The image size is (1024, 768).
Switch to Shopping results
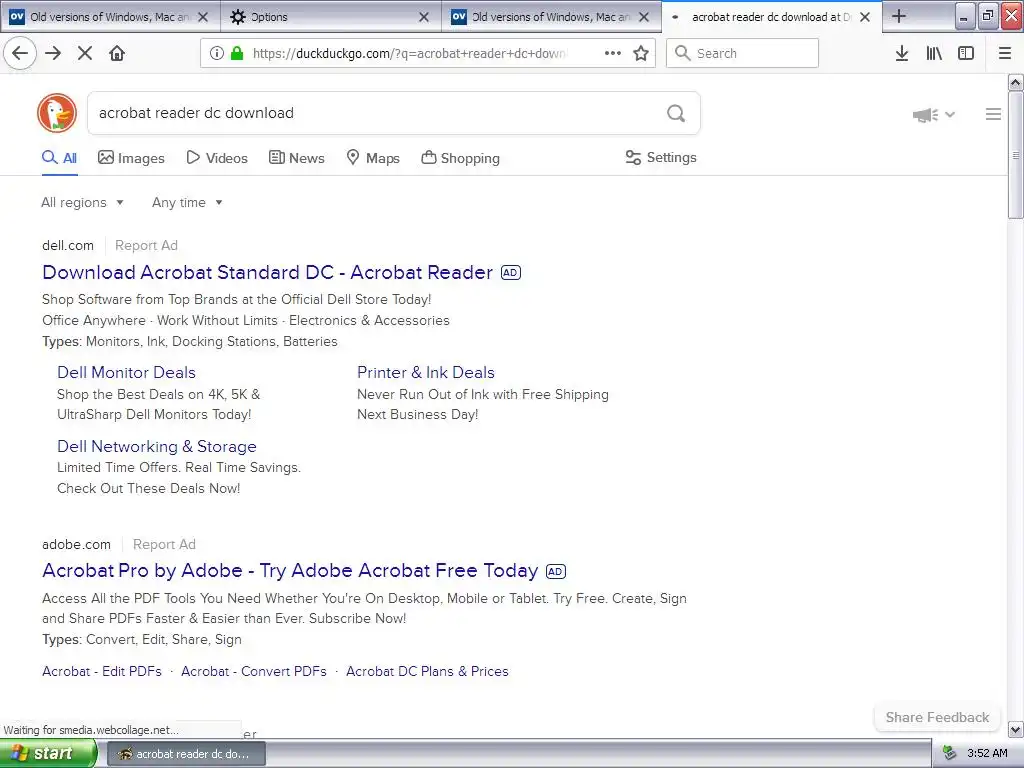coord(460,158)
